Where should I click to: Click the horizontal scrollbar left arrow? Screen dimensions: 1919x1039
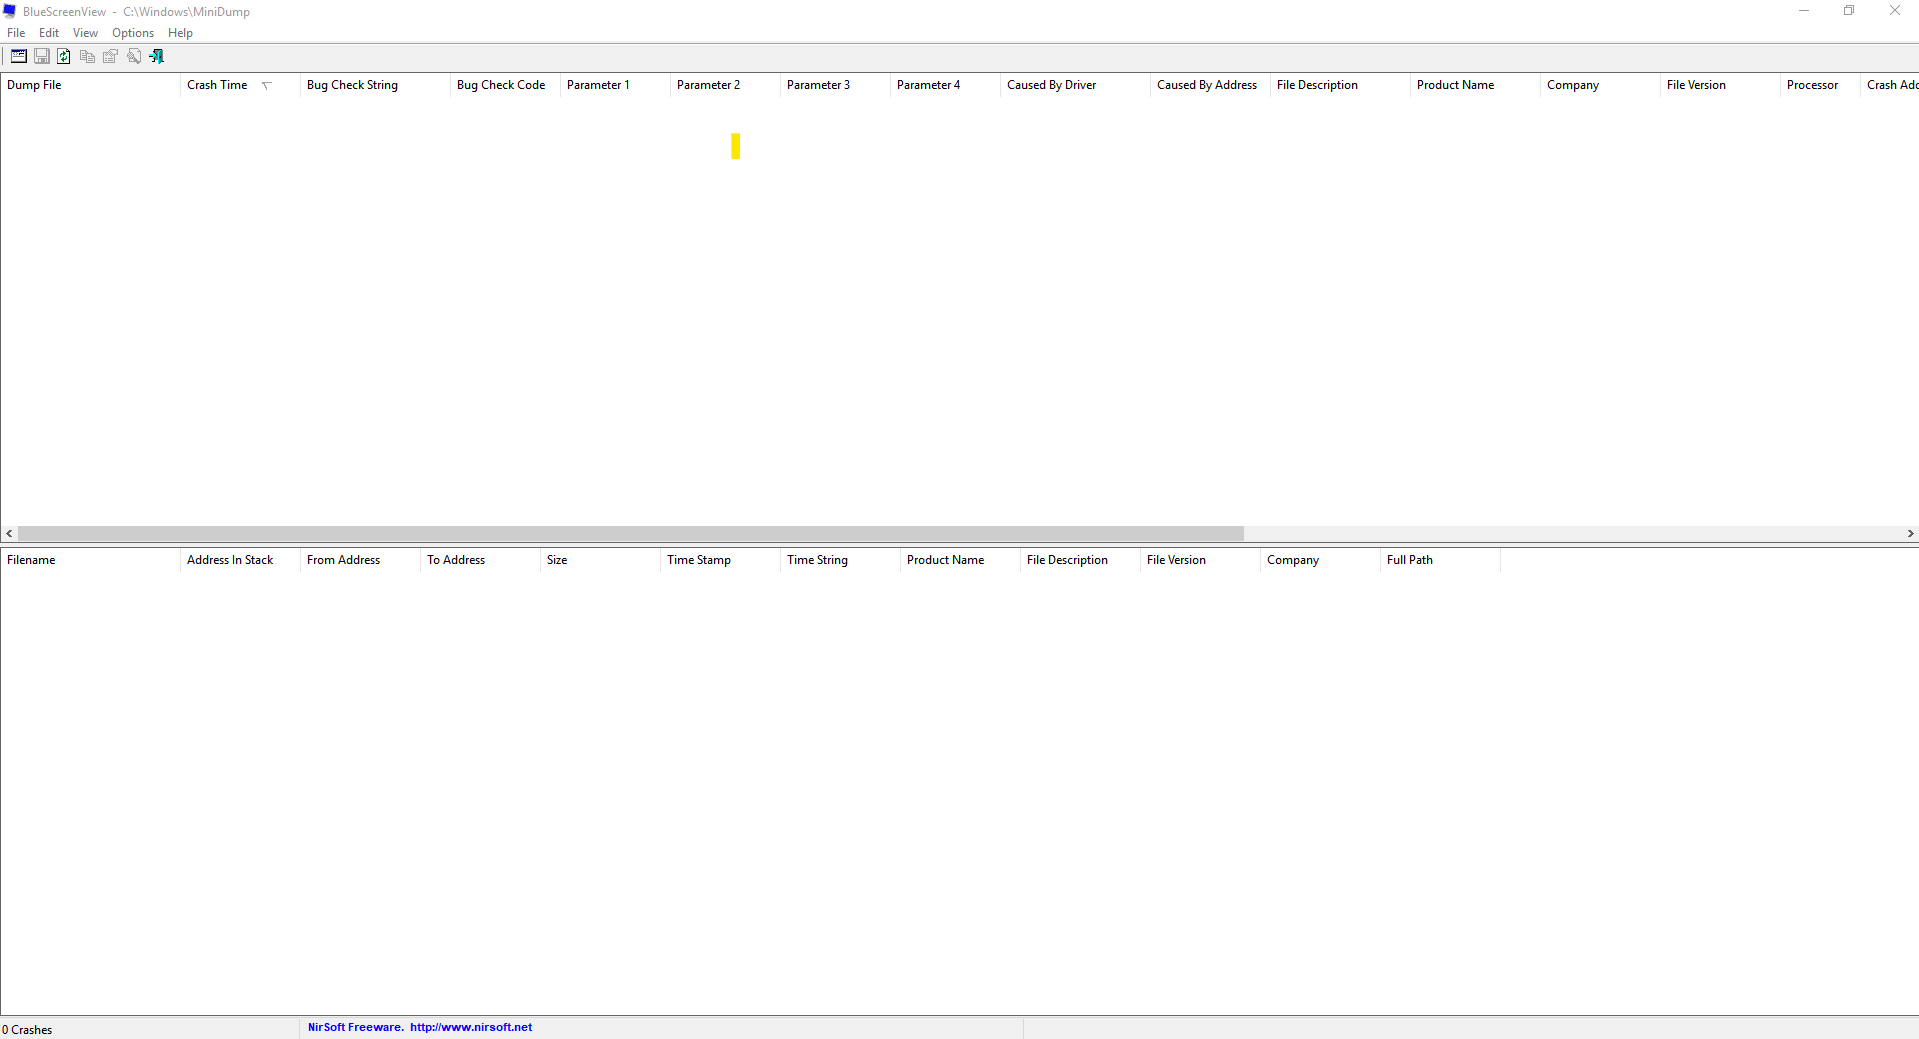click(9, 534)
